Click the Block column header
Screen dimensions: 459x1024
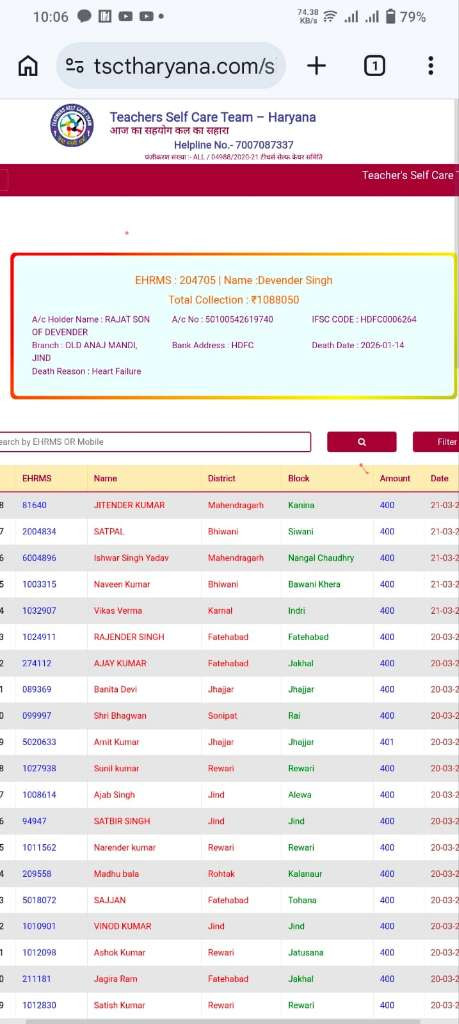298,478
